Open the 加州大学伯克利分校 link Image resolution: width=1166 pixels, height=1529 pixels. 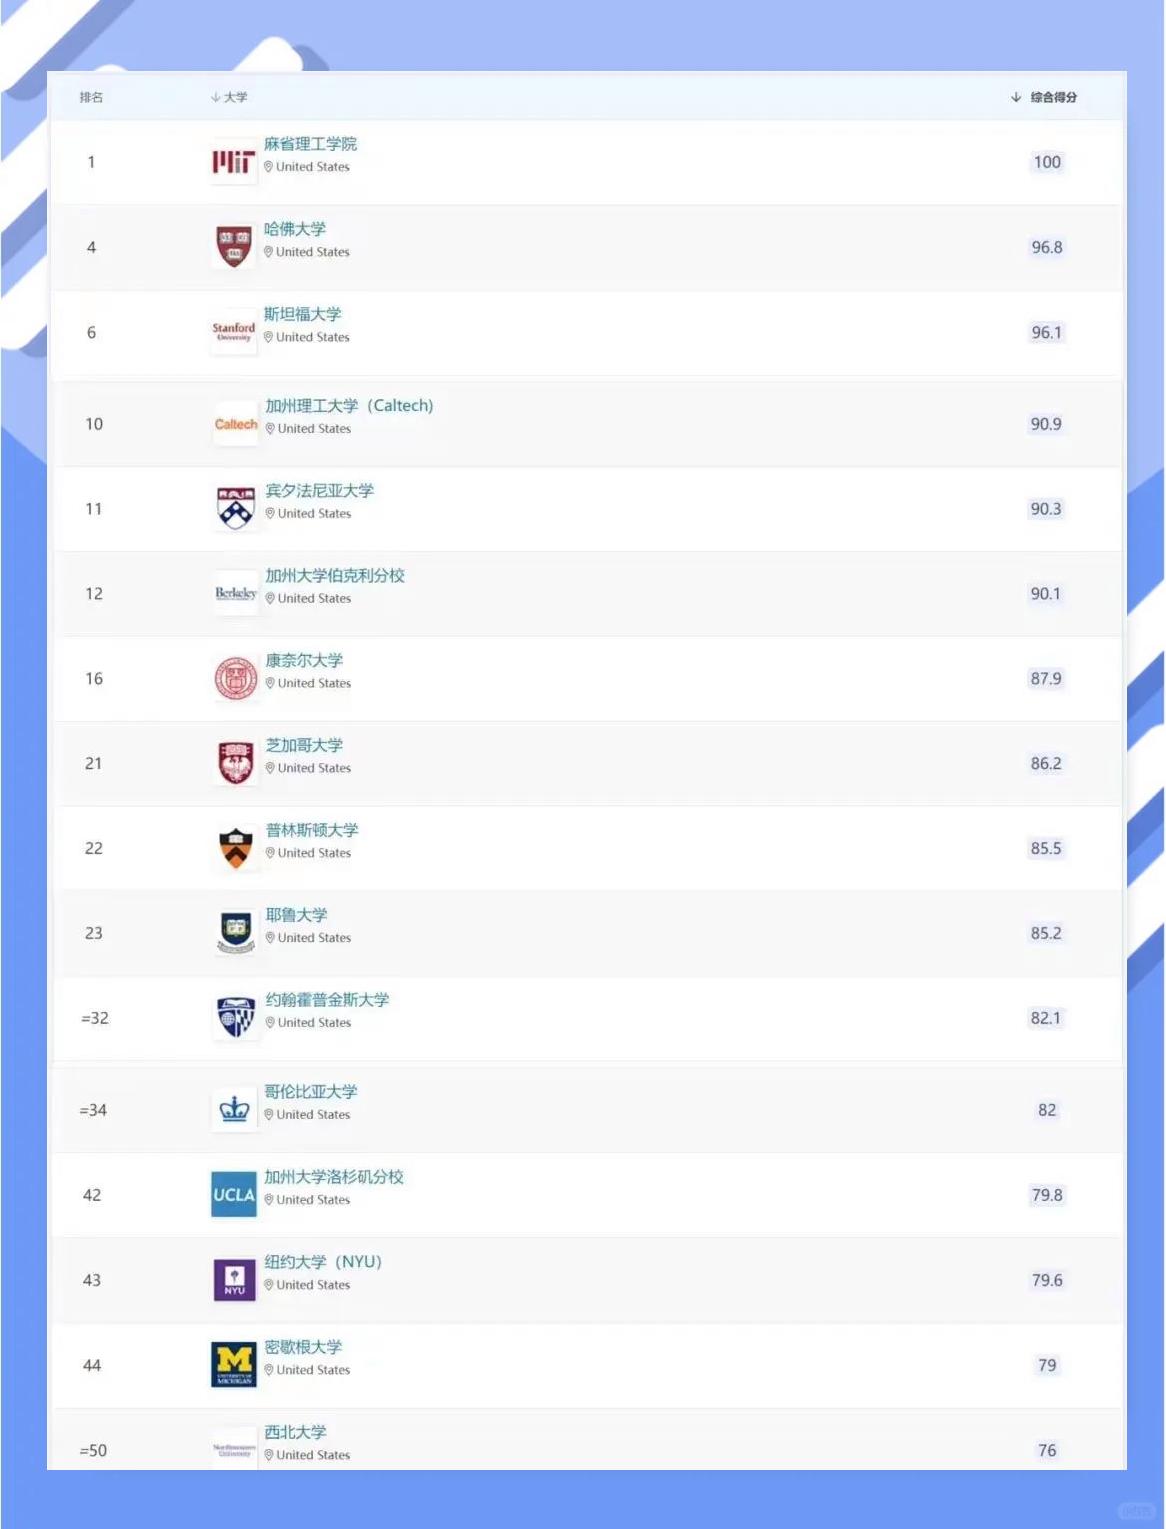click(x=335, y=576)
